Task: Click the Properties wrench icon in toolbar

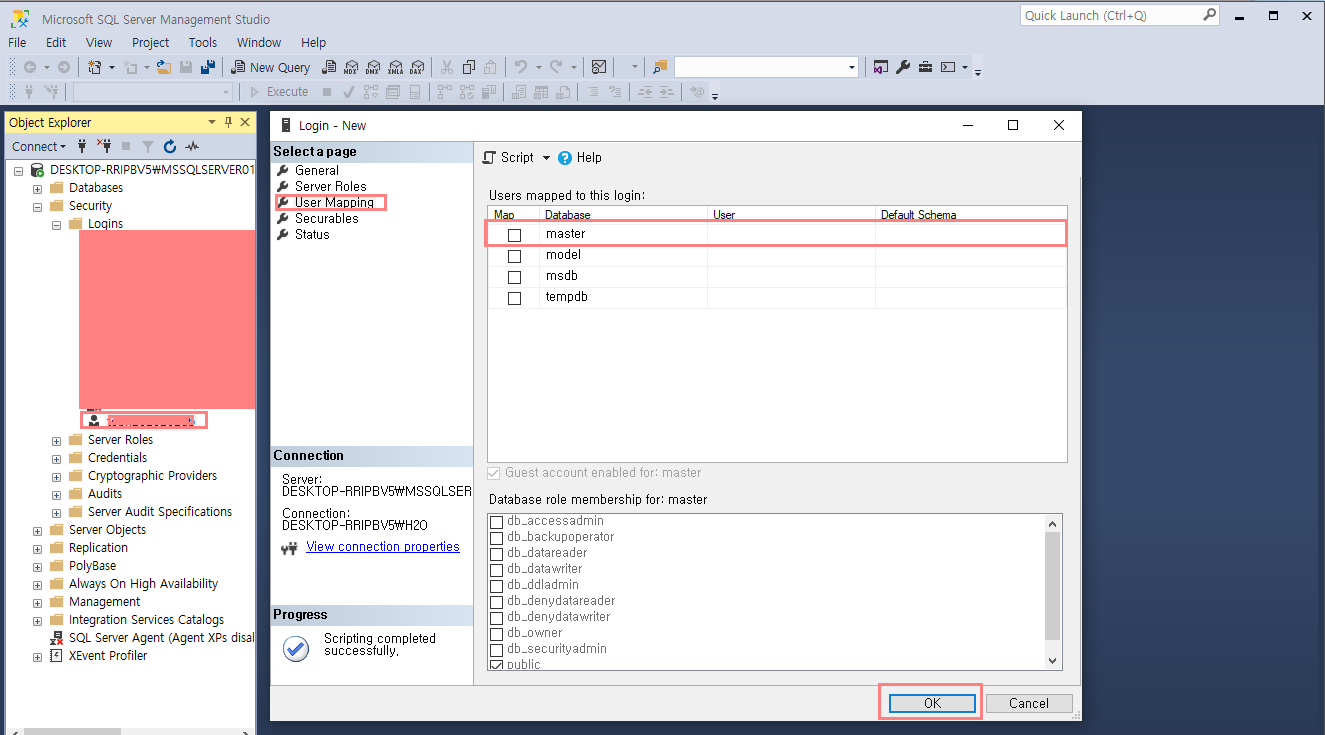Action: point(903,67)
